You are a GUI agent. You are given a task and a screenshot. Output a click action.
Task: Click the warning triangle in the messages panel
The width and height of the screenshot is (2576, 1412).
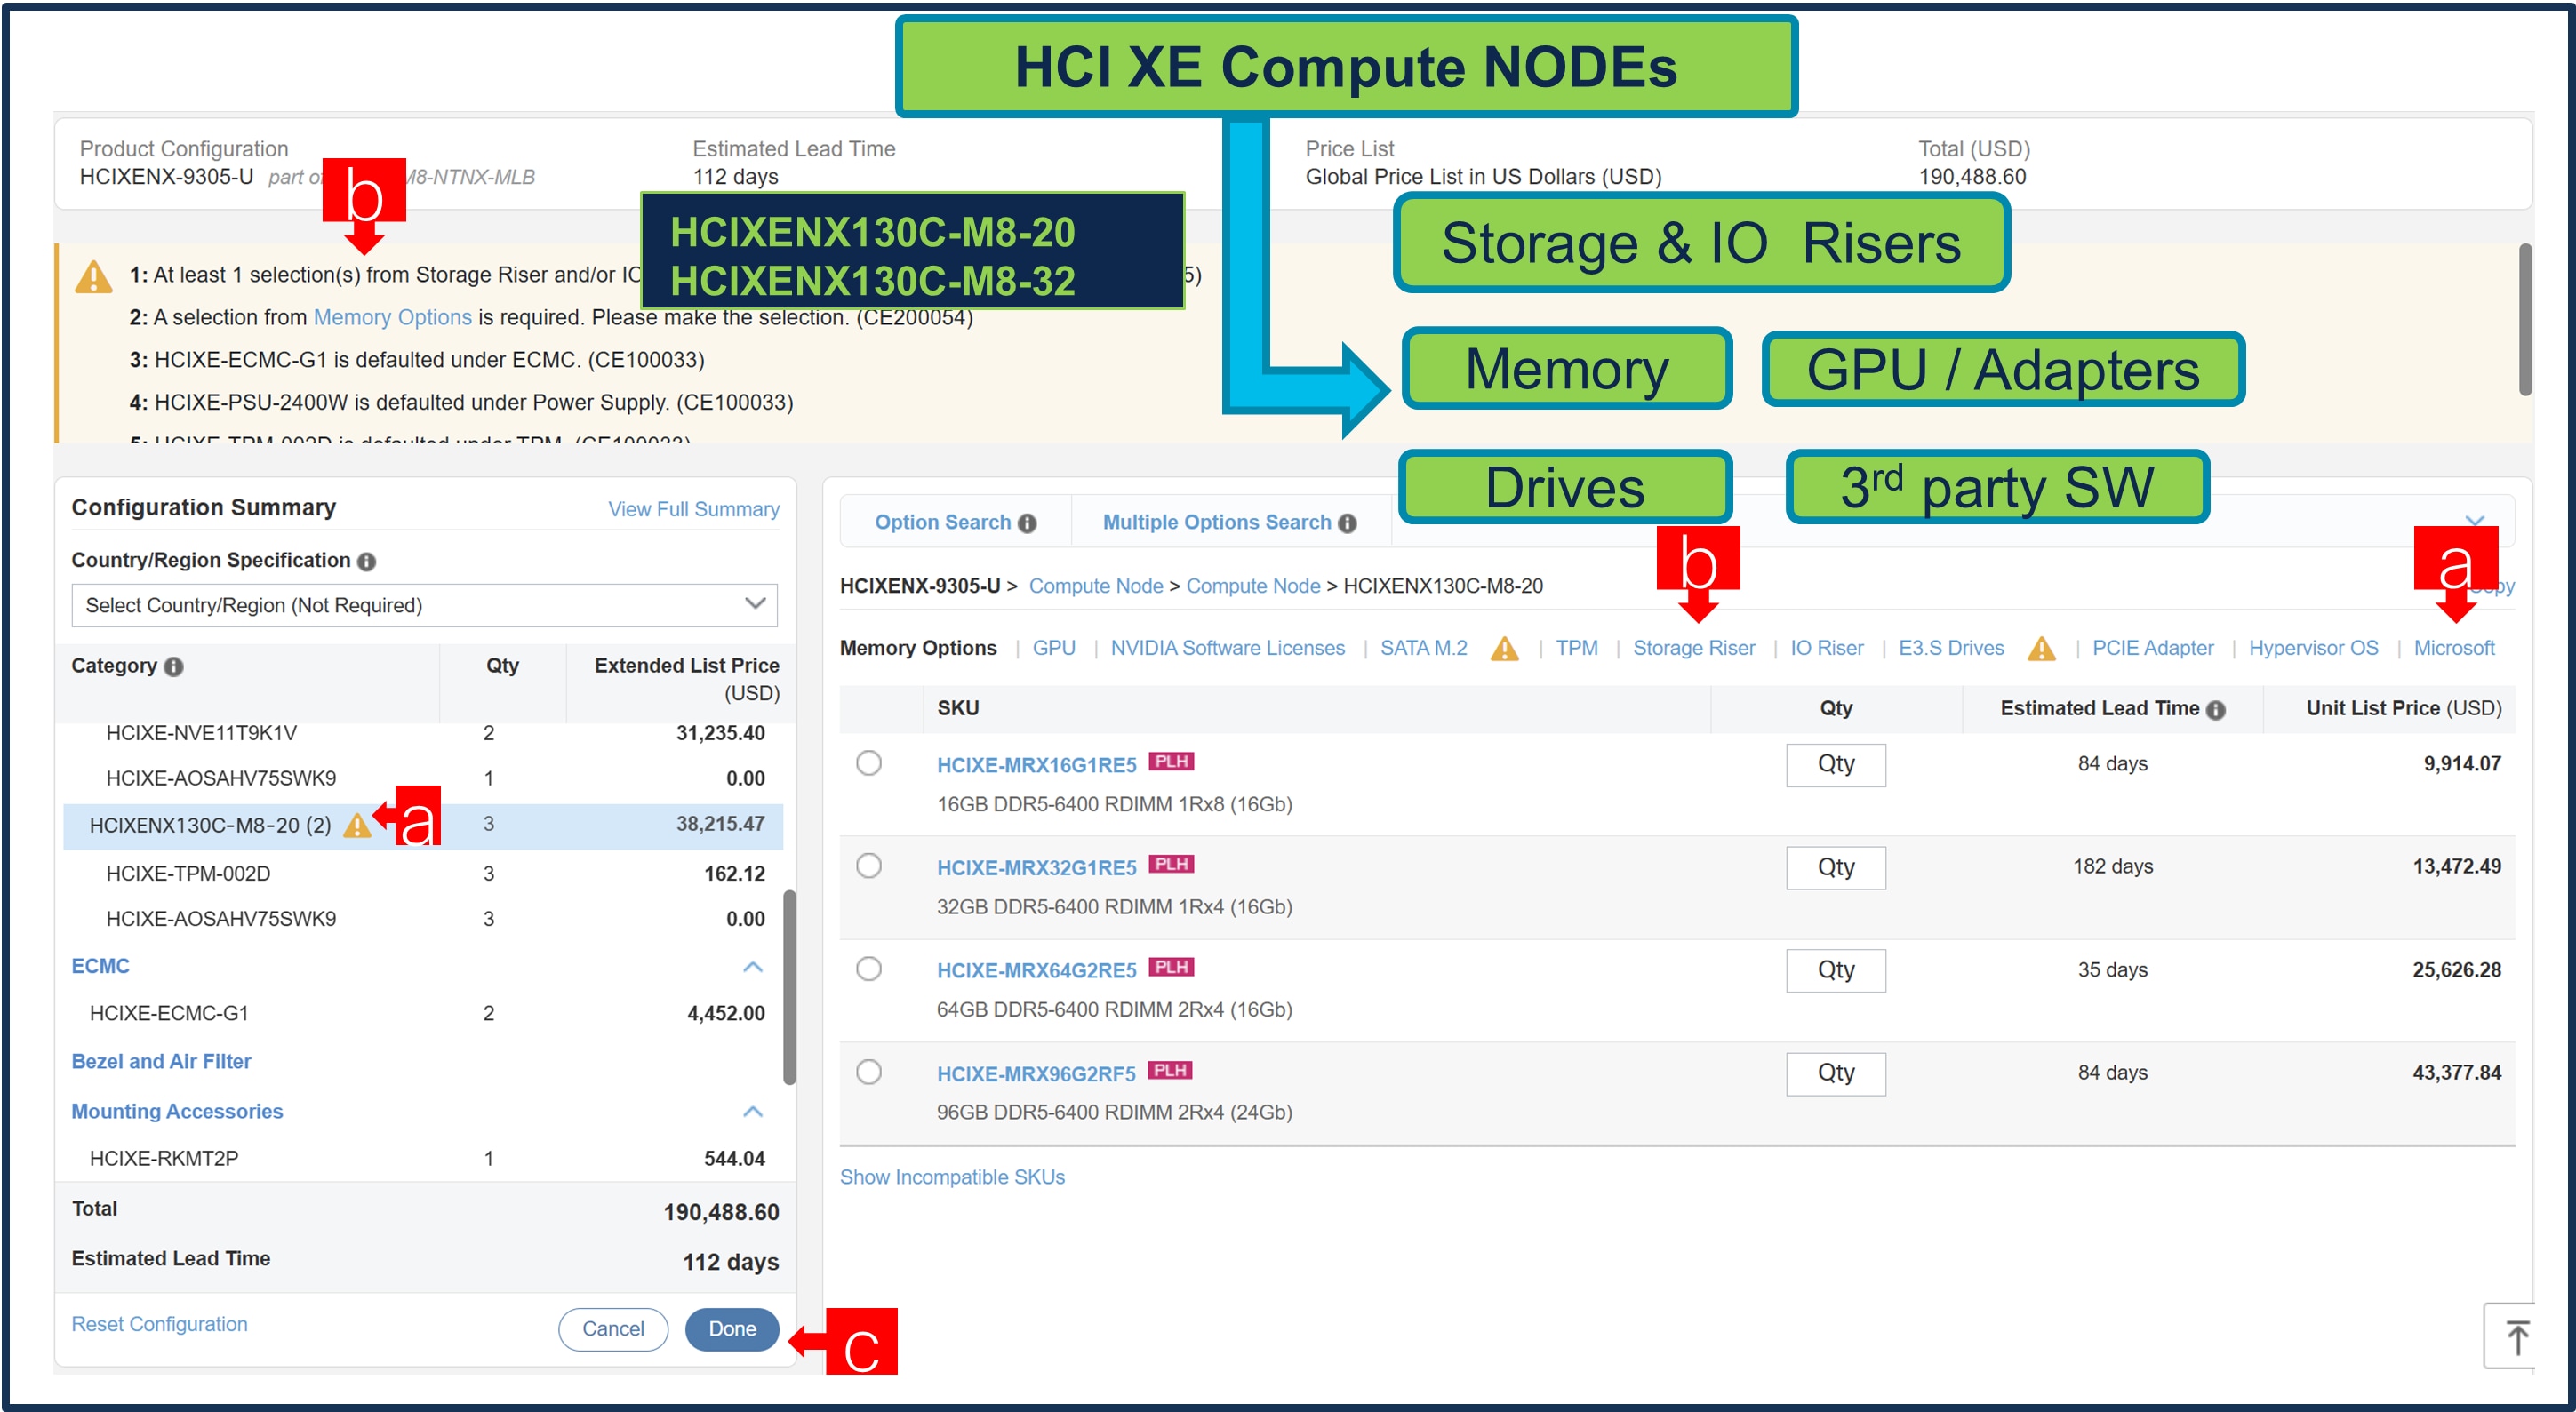coord(94,276)
